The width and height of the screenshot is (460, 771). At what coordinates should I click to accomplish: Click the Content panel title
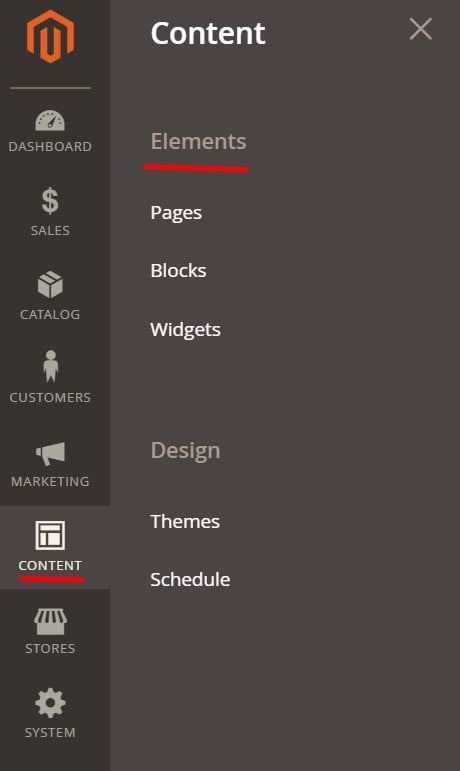[x=208, y=33]
